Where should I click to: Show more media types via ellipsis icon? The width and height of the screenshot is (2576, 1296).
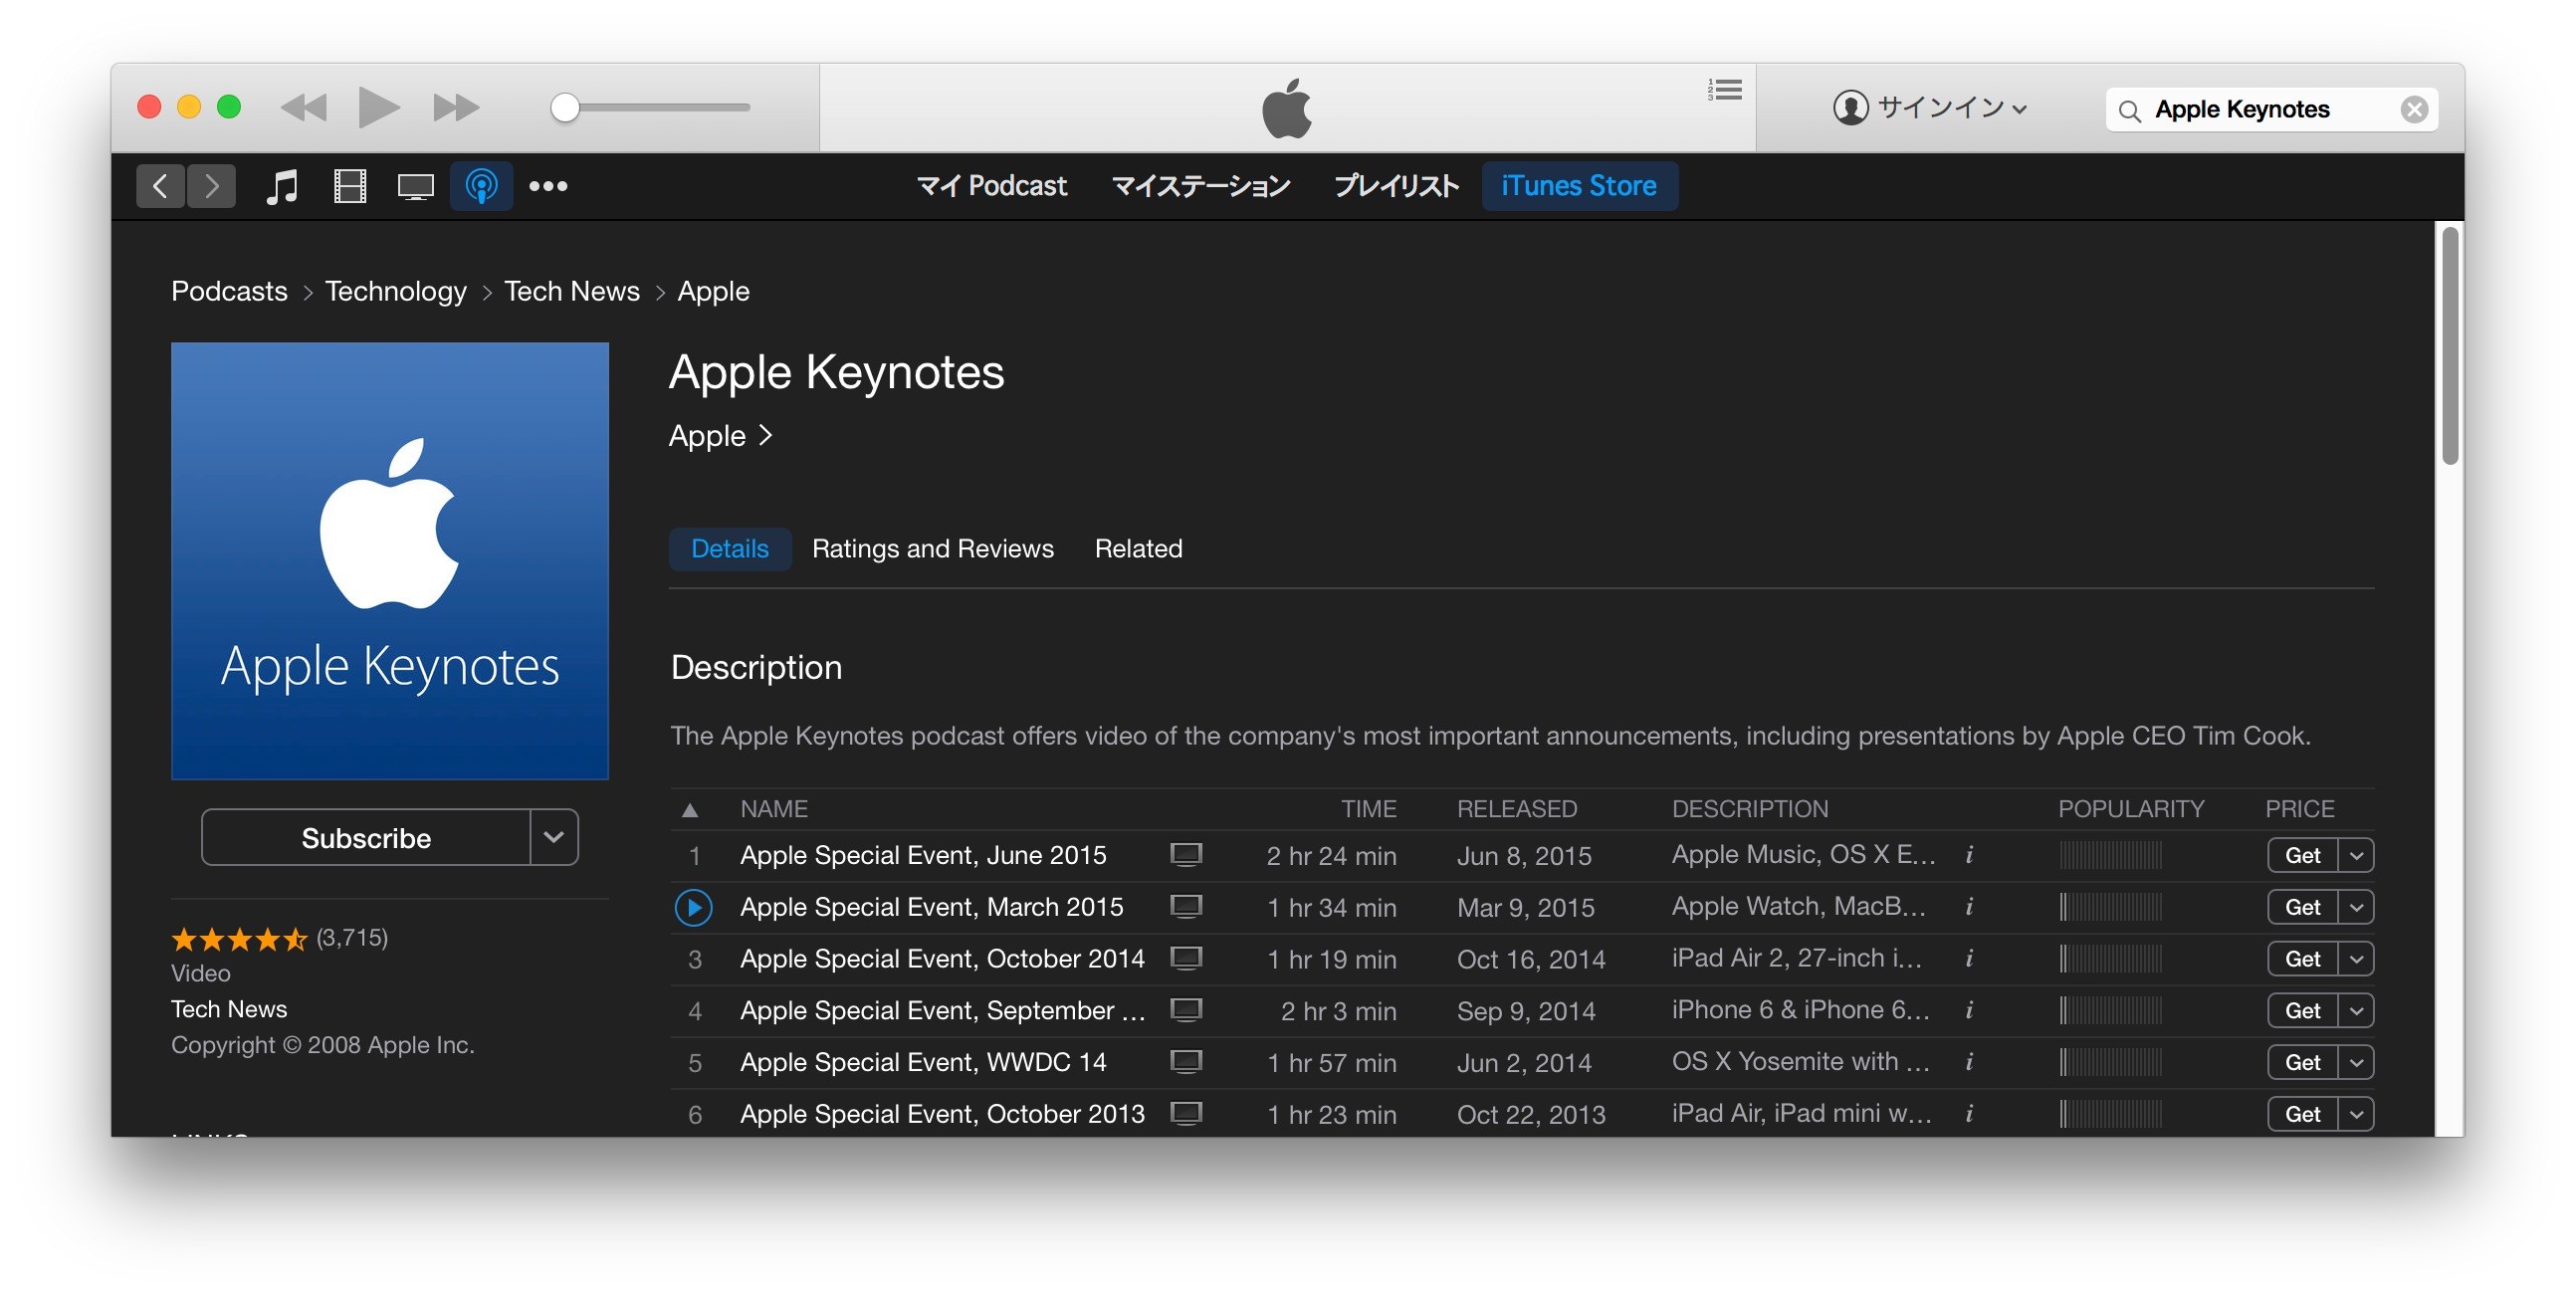(x=548, y=186)
